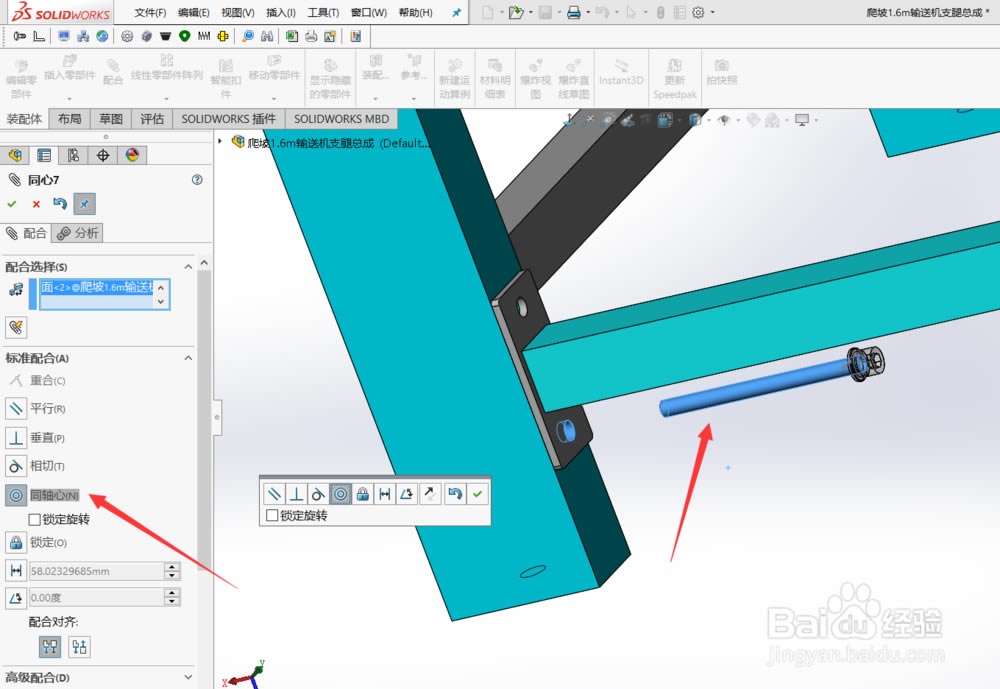Increase the angle value using the stepper

pos(172,593)
